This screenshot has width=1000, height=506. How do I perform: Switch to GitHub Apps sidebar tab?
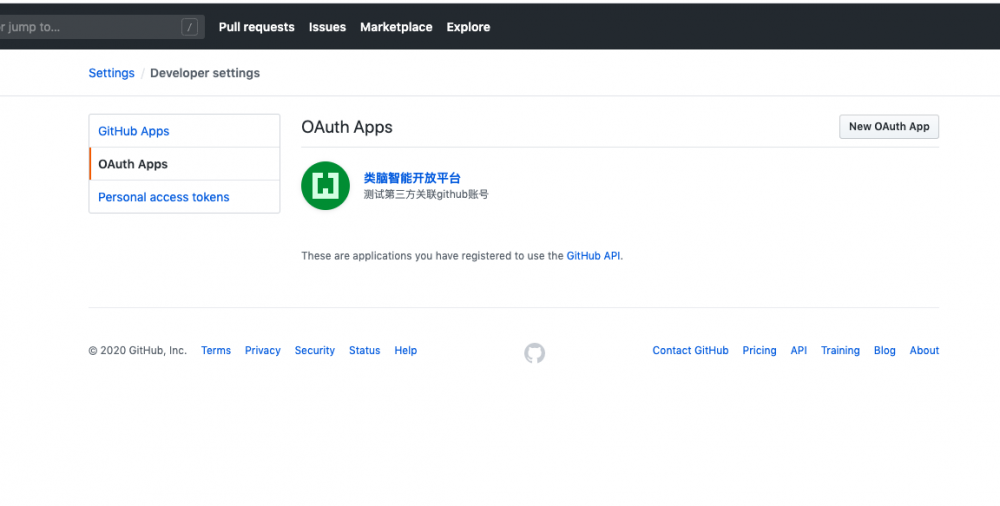click(134, 131)
